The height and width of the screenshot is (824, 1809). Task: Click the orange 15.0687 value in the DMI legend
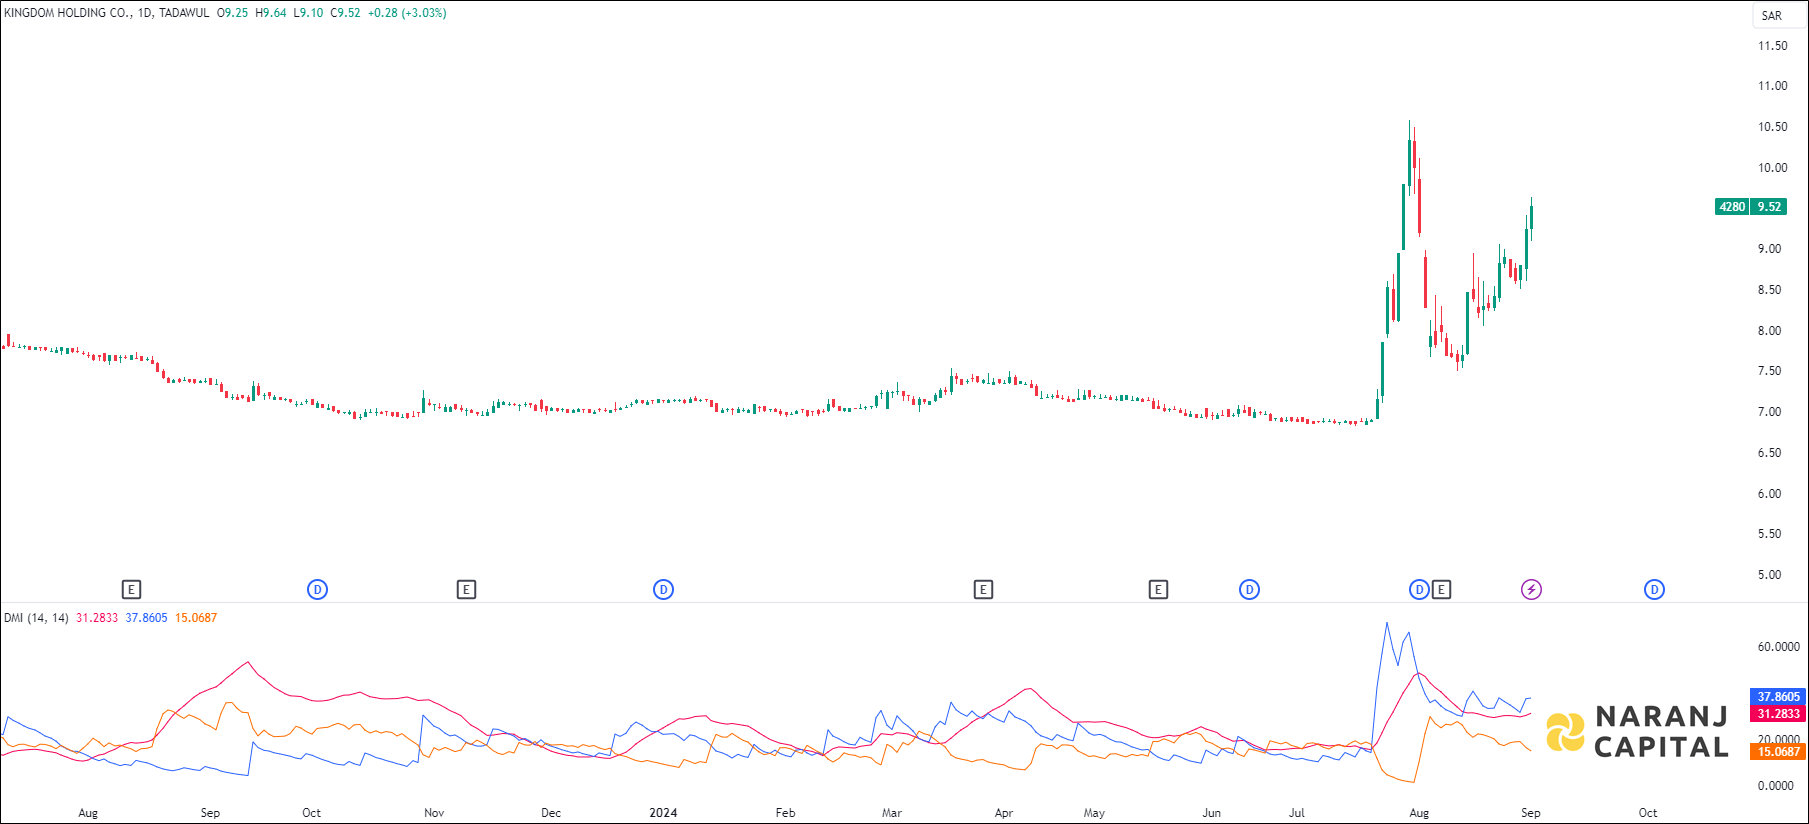(x=196, y=618)
